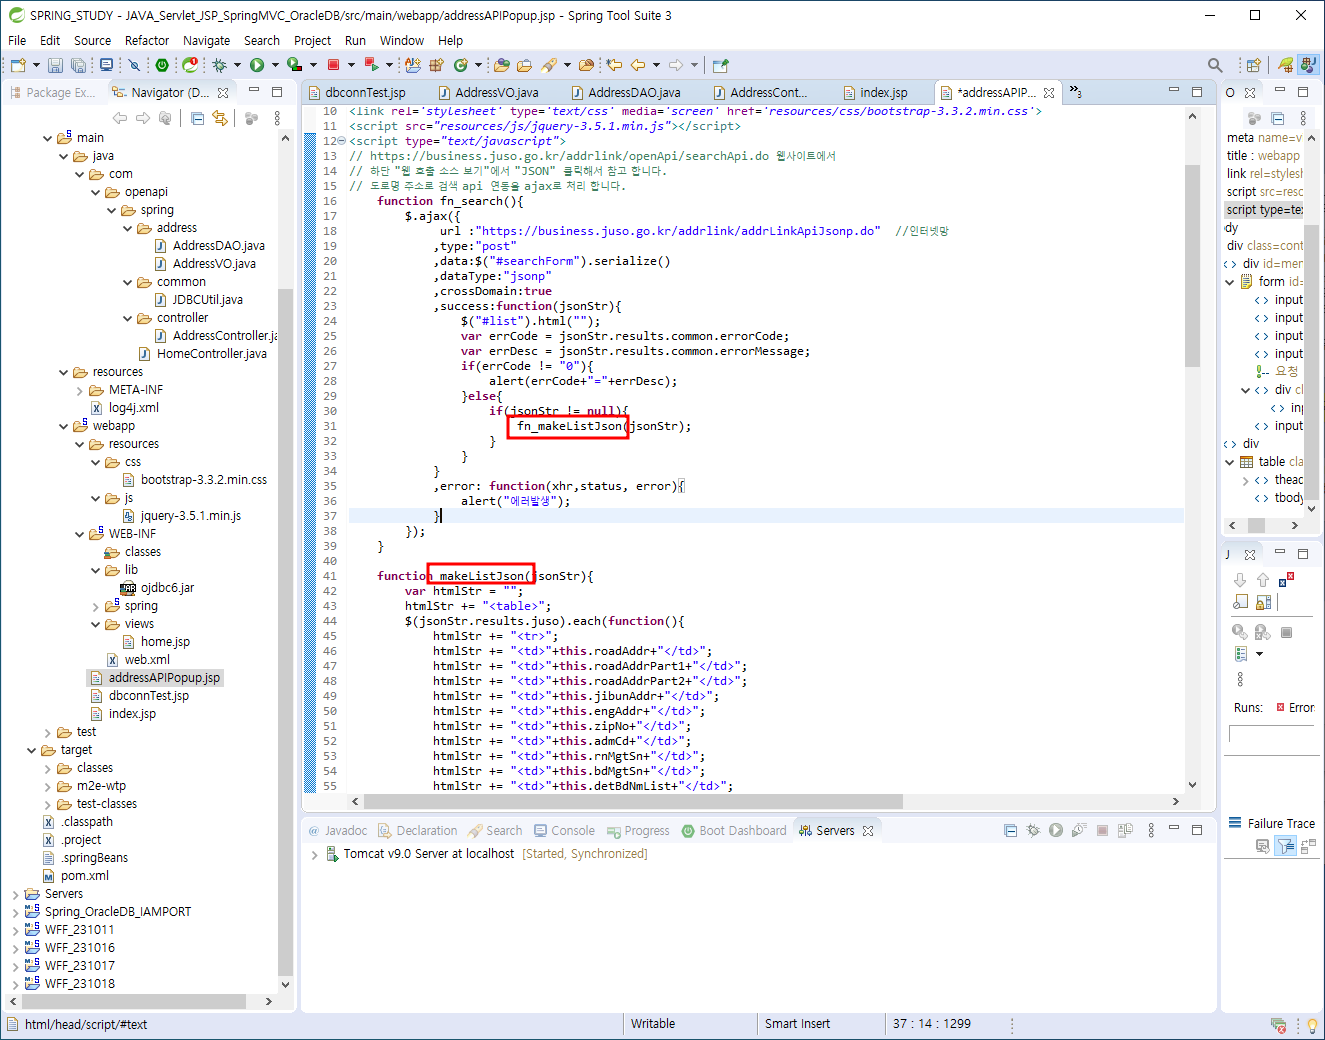Expand the META-INF folder
This screenshot has width=1325, height=1040.
[79, 390]
